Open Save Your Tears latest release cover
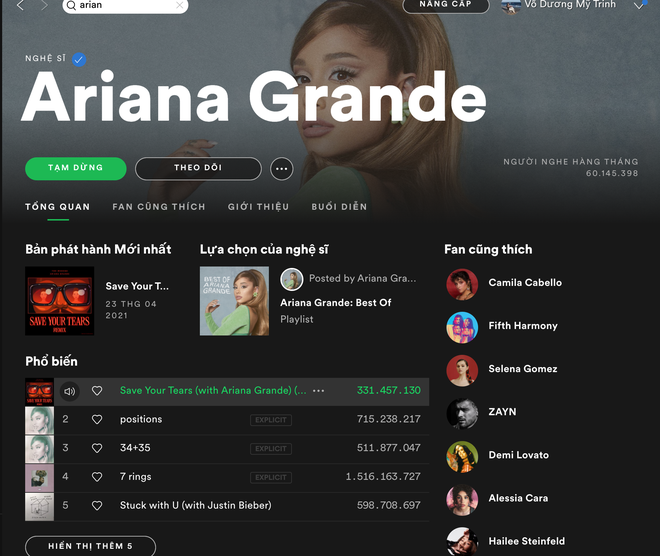660x556 pixels. (x=60, y=301)
